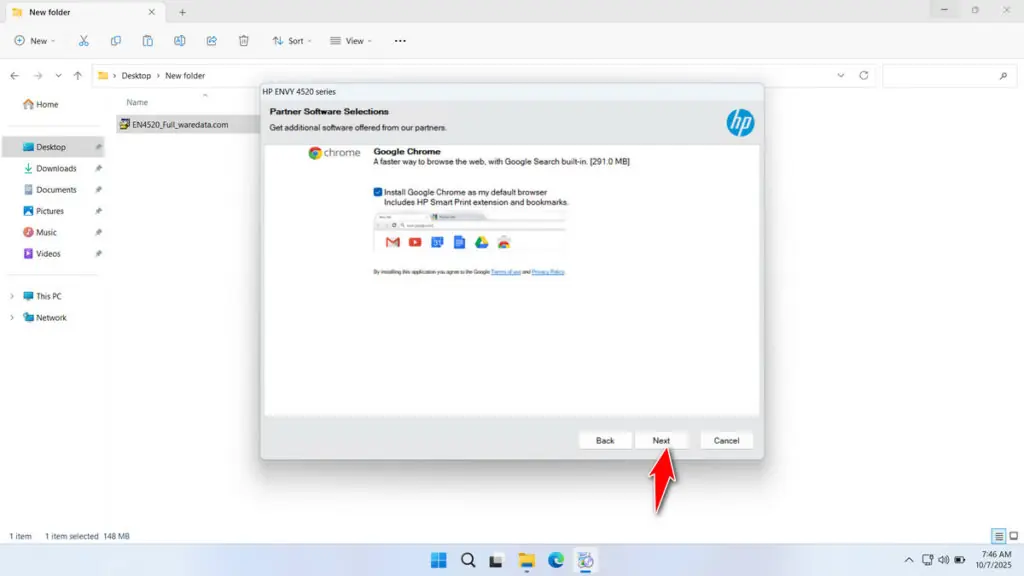Click the Cut scissors icon in toolbar
The image size is (1024, 576).
tap(84, 41)
